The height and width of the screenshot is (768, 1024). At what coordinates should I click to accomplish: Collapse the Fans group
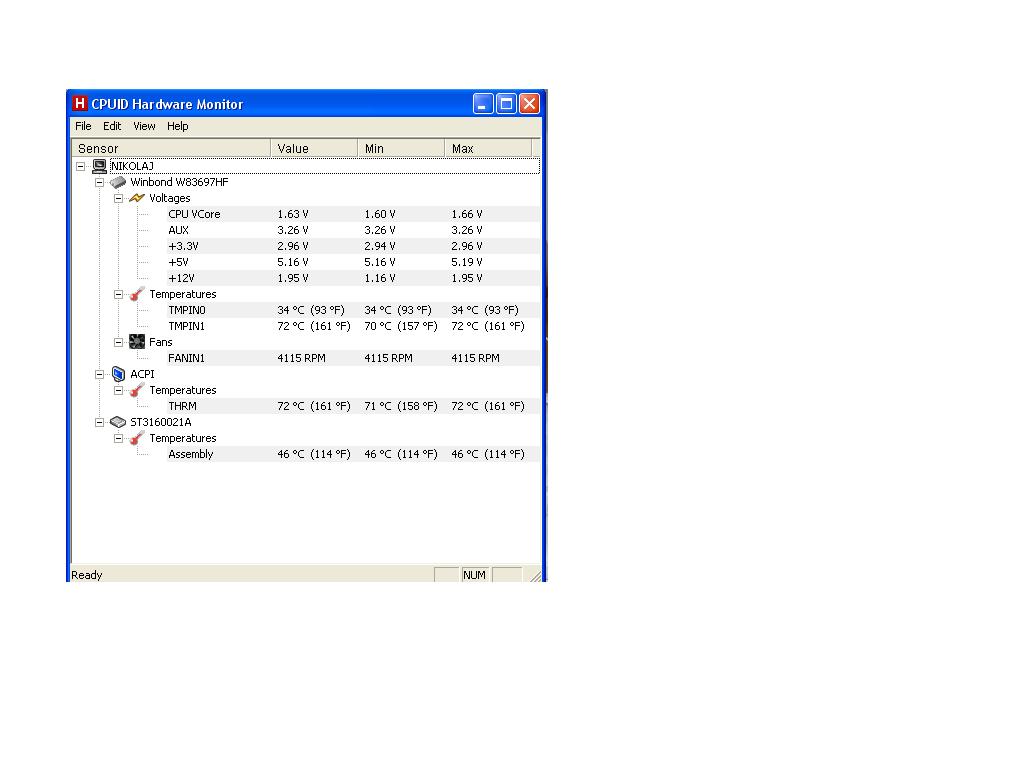point(118,342)
